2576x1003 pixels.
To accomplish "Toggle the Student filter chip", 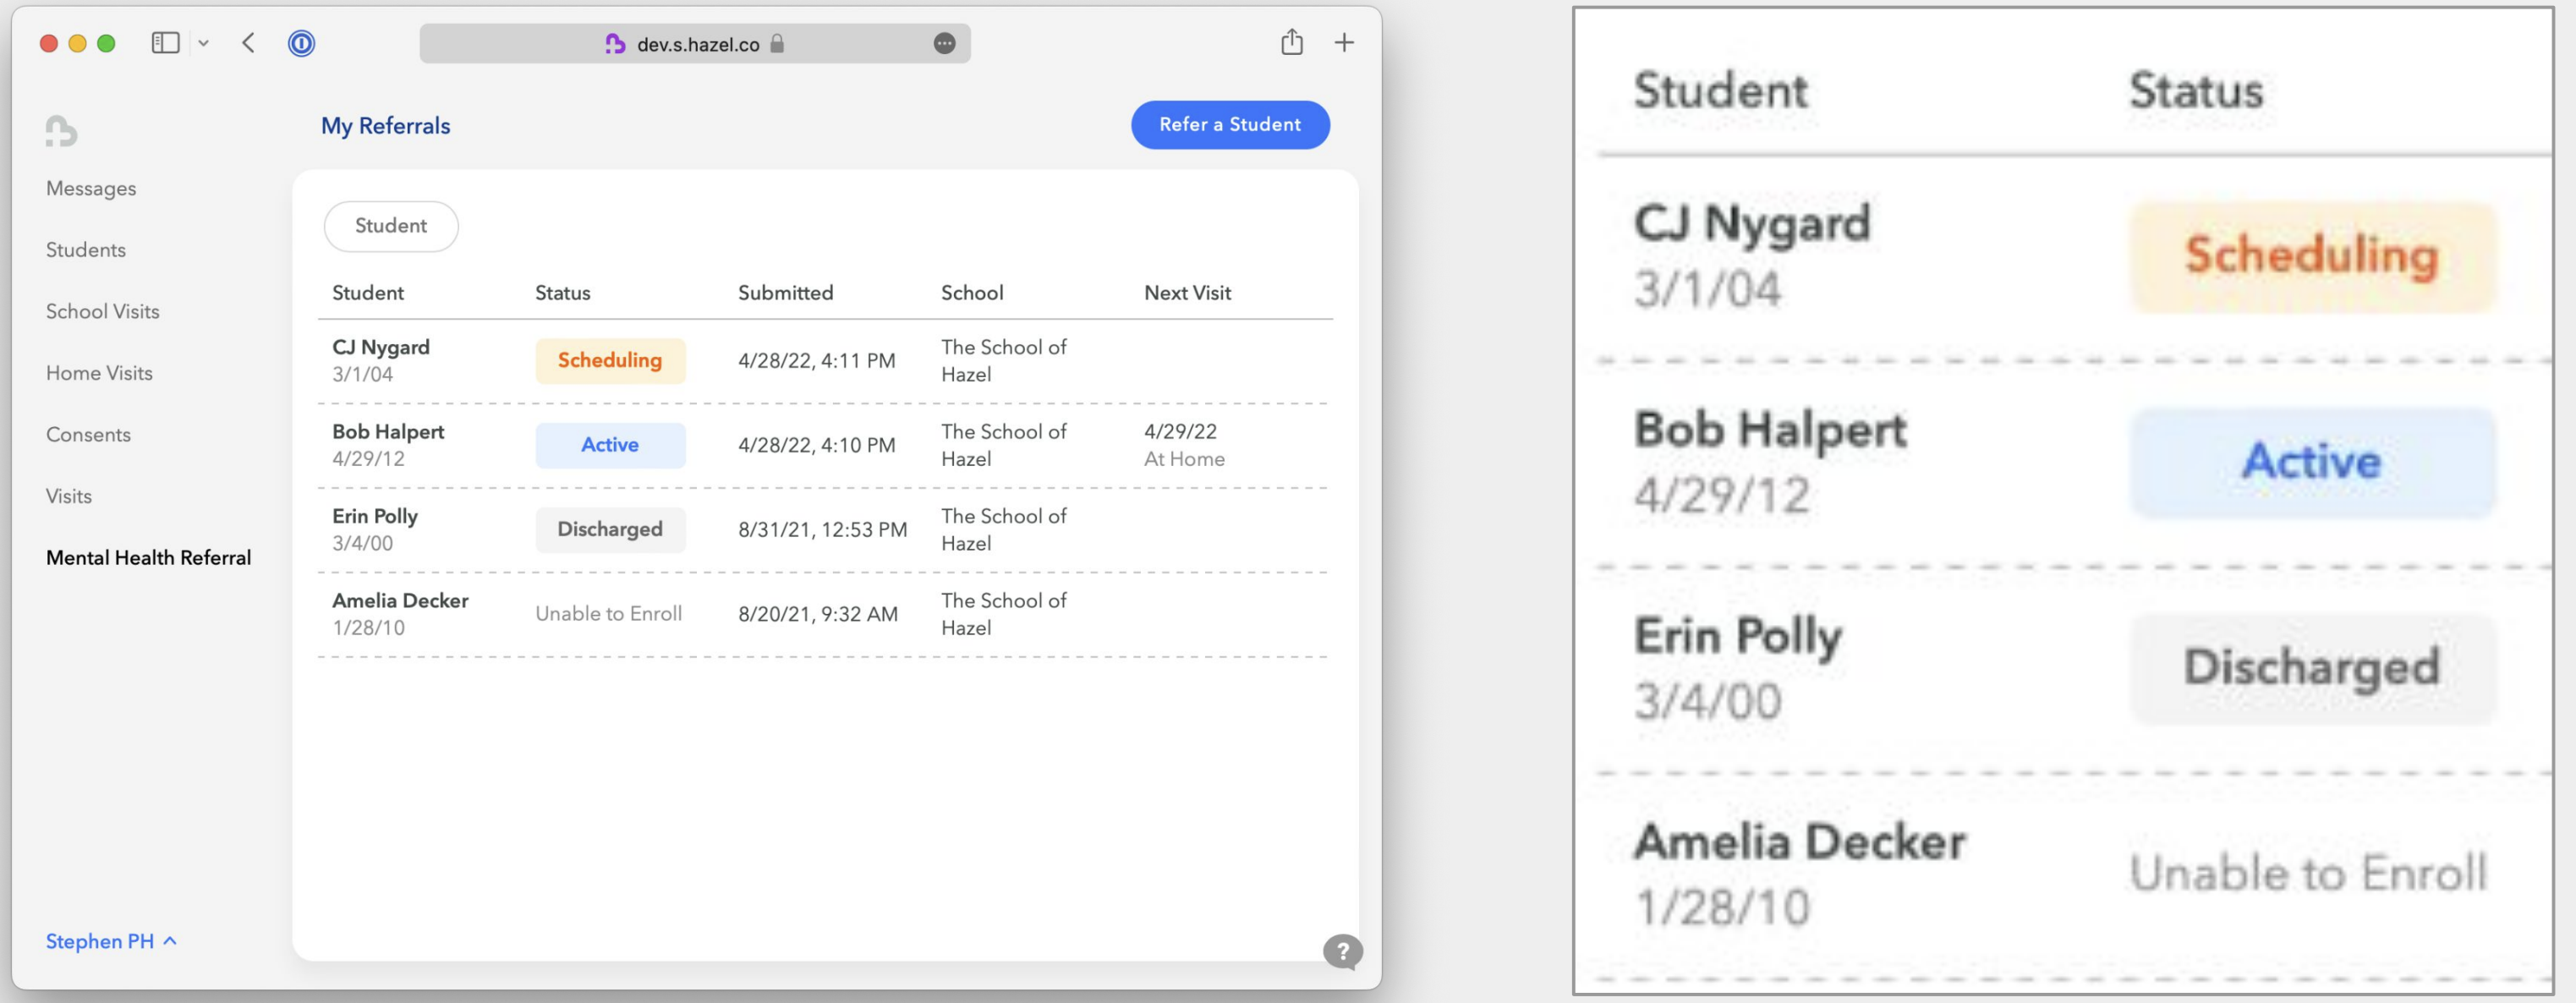I will (390, 226).
